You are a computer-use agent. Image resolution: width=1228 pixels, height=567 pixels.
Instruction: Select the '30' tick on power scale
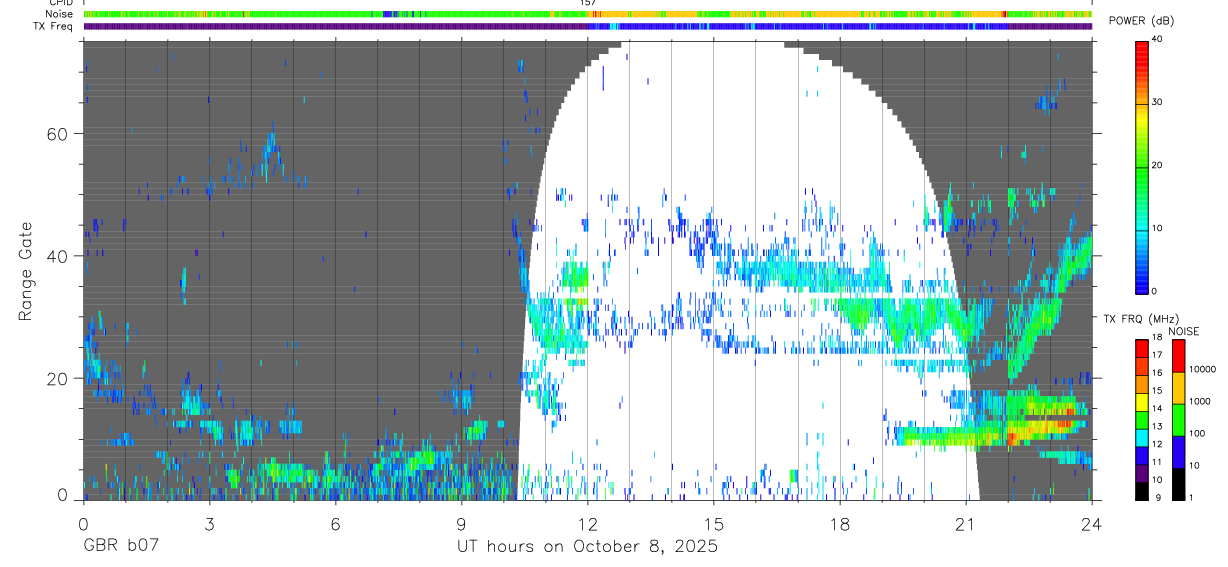point(1159,103)
